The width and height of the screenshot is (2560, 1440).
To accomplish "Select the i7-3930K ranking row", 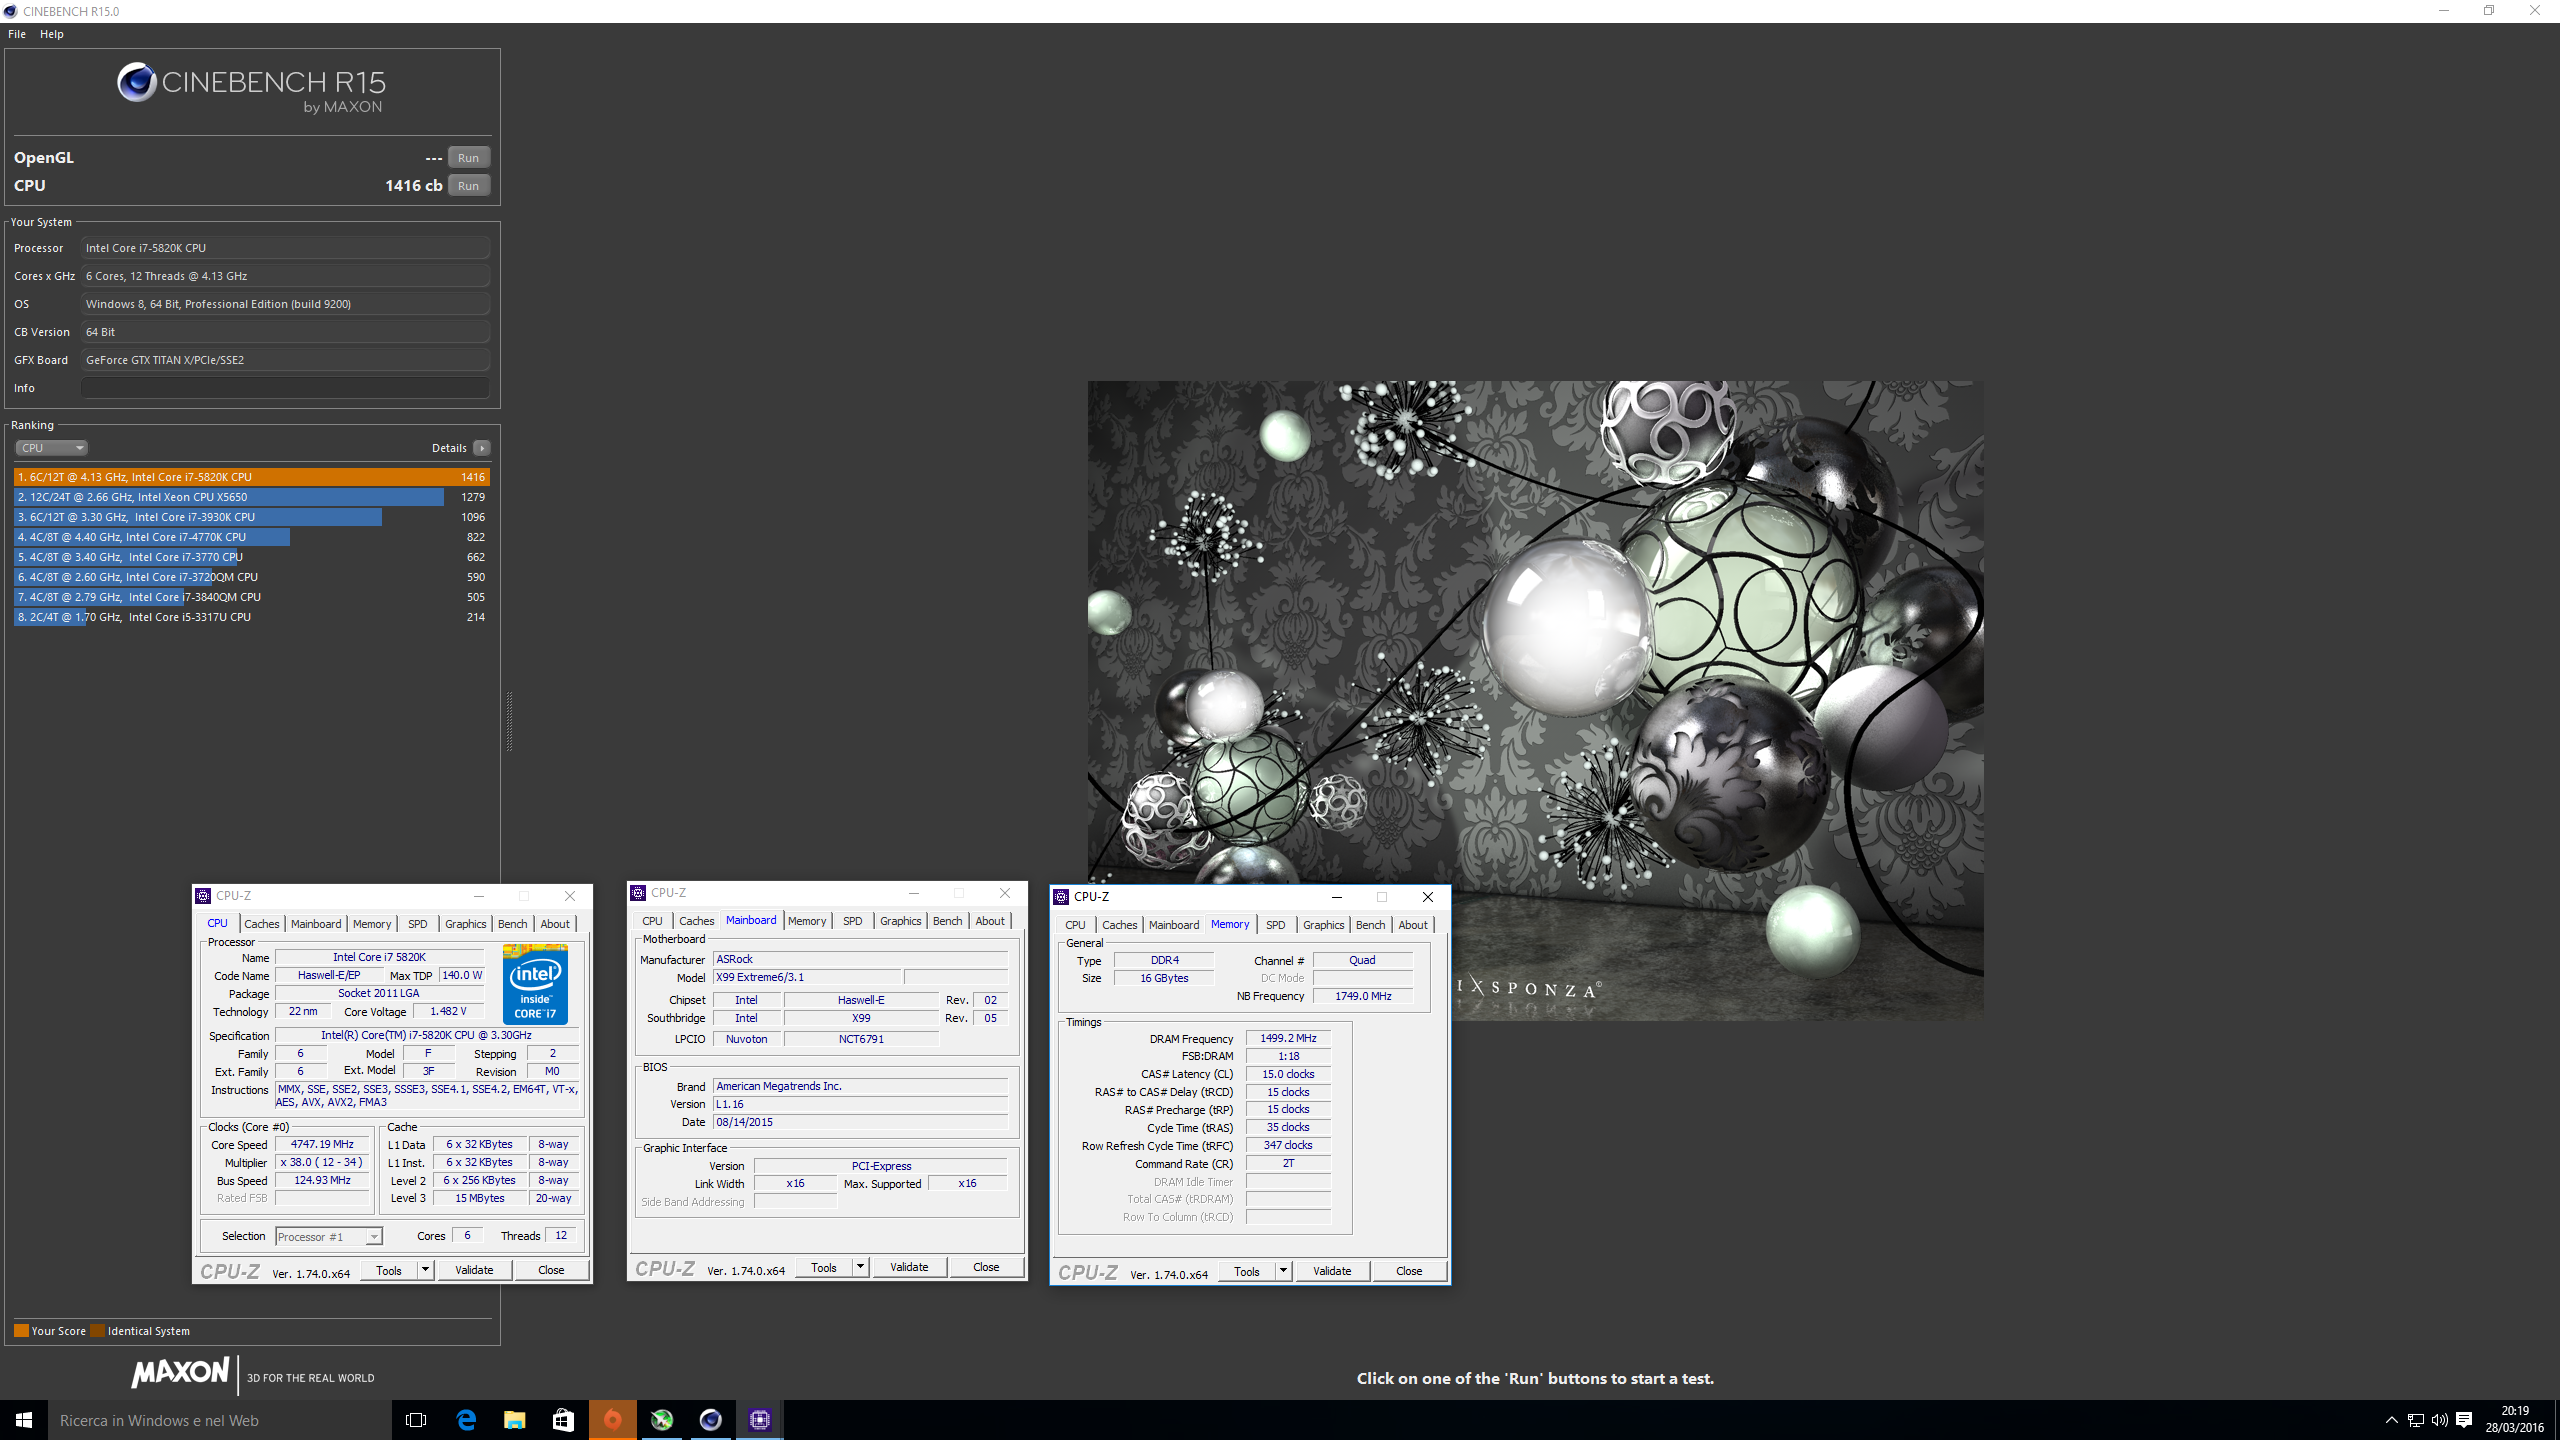I will click(x=252, y=517).
